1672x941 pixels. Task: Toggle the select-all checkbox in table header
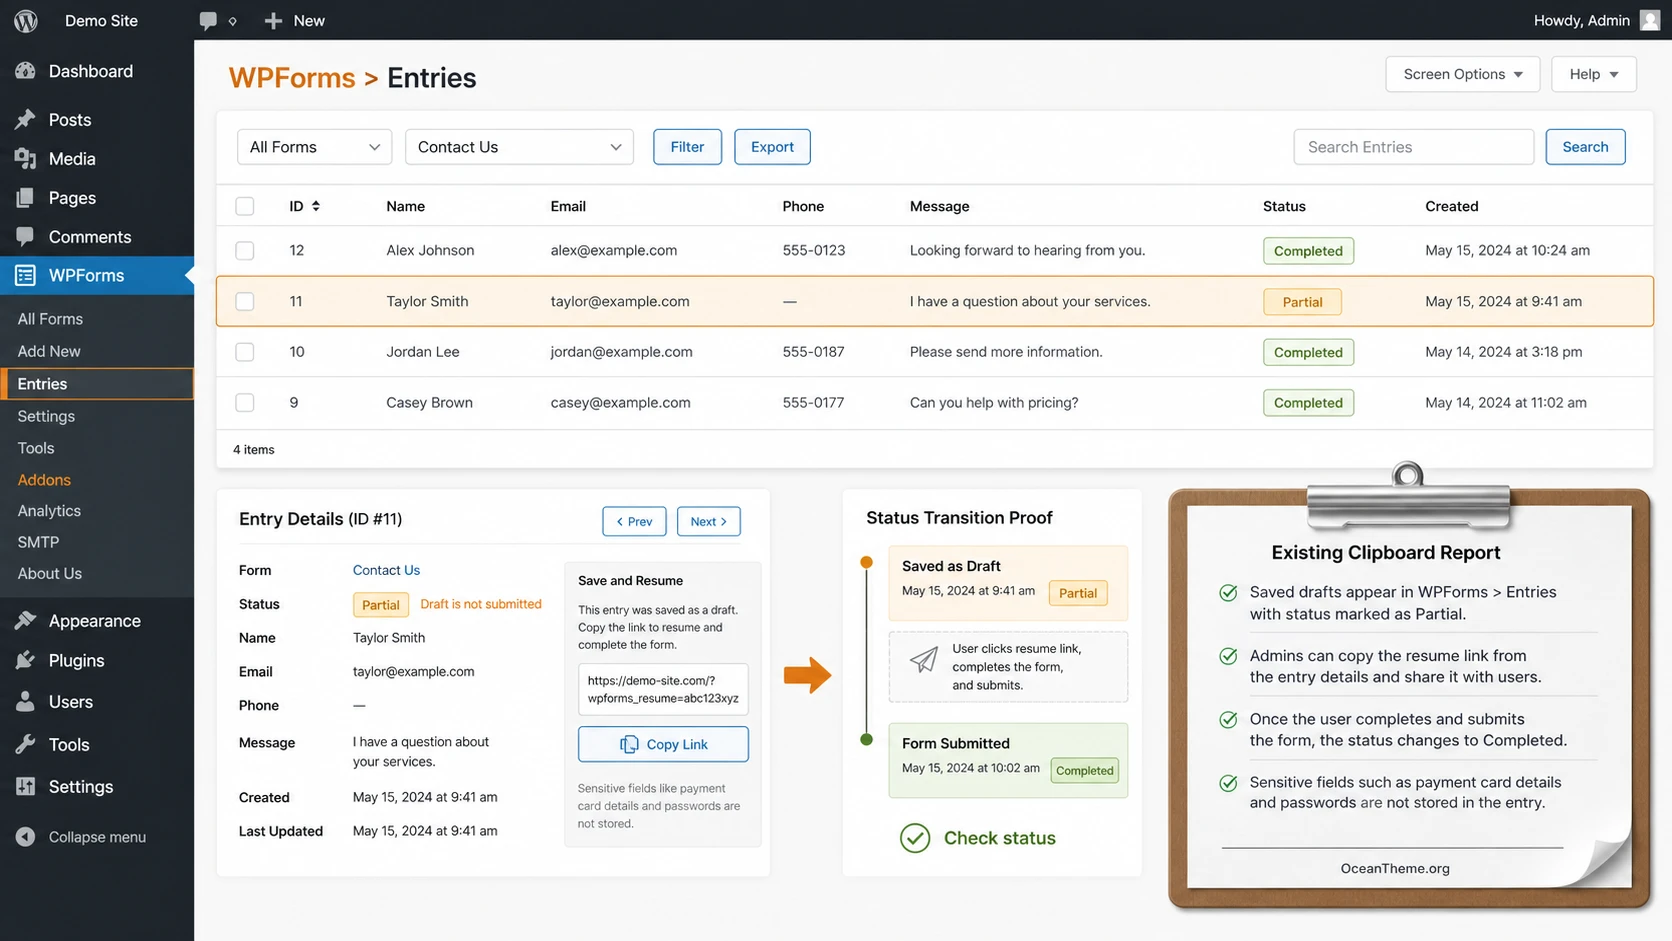(x=245, y=206)
